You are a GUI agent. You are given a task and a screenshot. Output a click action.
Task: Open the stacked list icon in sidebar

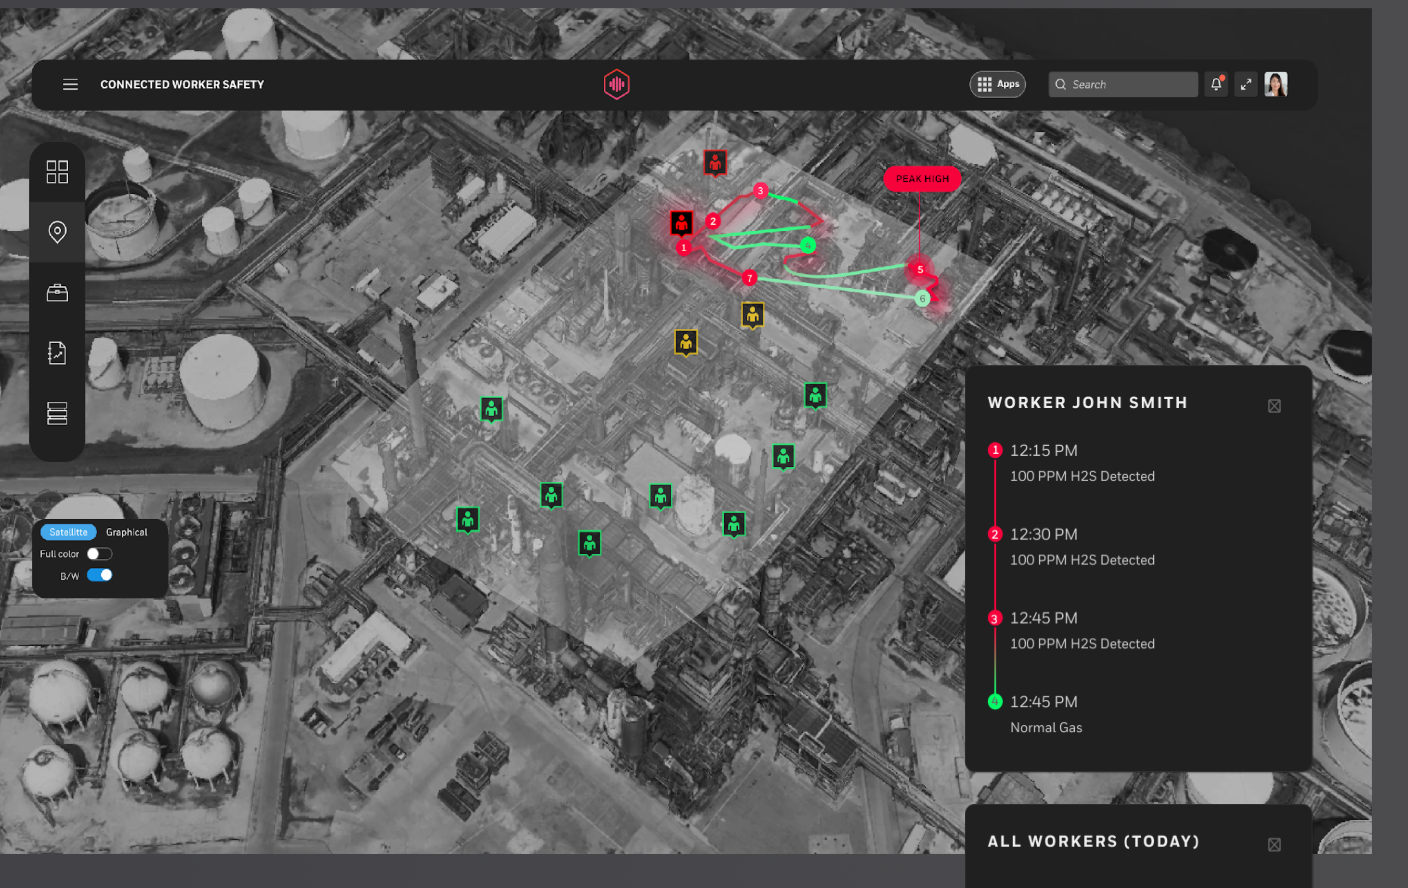coord(57,413)
